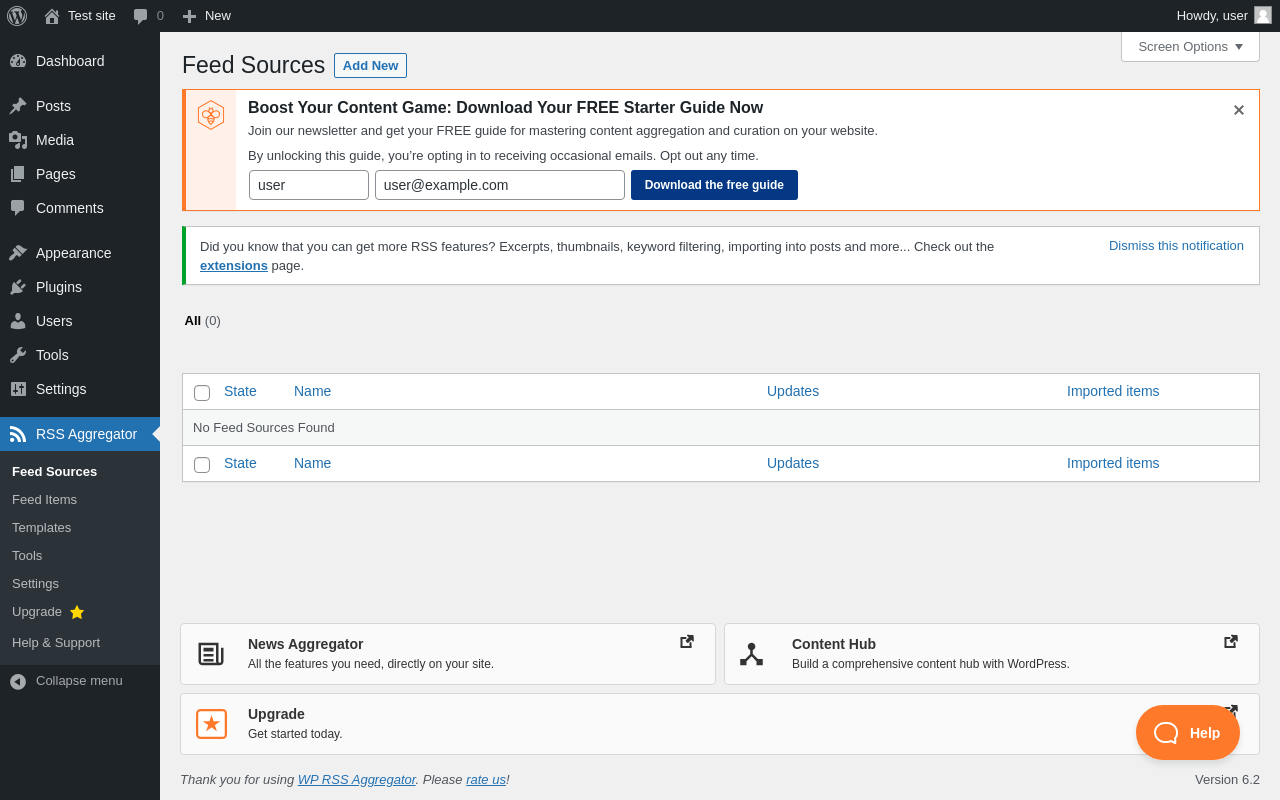Click the Comments icon in sidebar
1280x800 pixels.
click(18, 208)
